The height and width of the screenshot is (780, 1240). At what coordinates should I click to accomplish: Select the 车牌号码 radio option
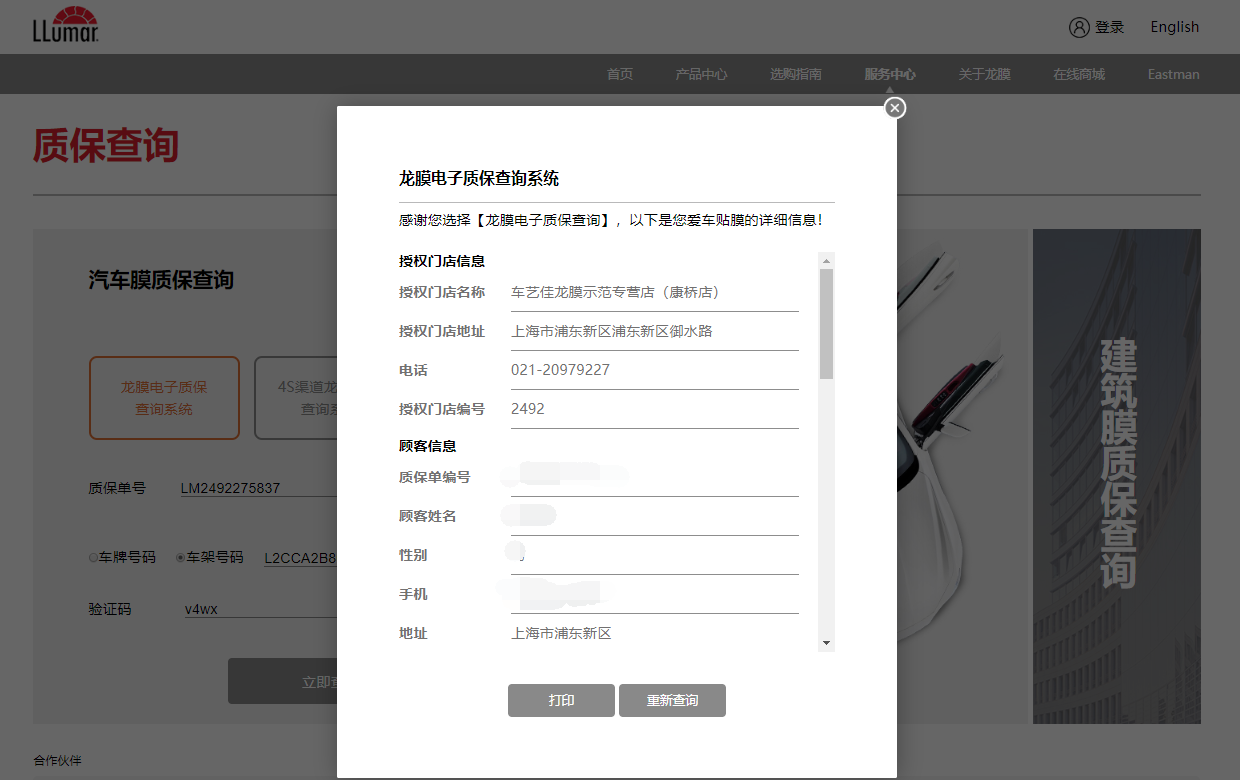click(93, 557)
